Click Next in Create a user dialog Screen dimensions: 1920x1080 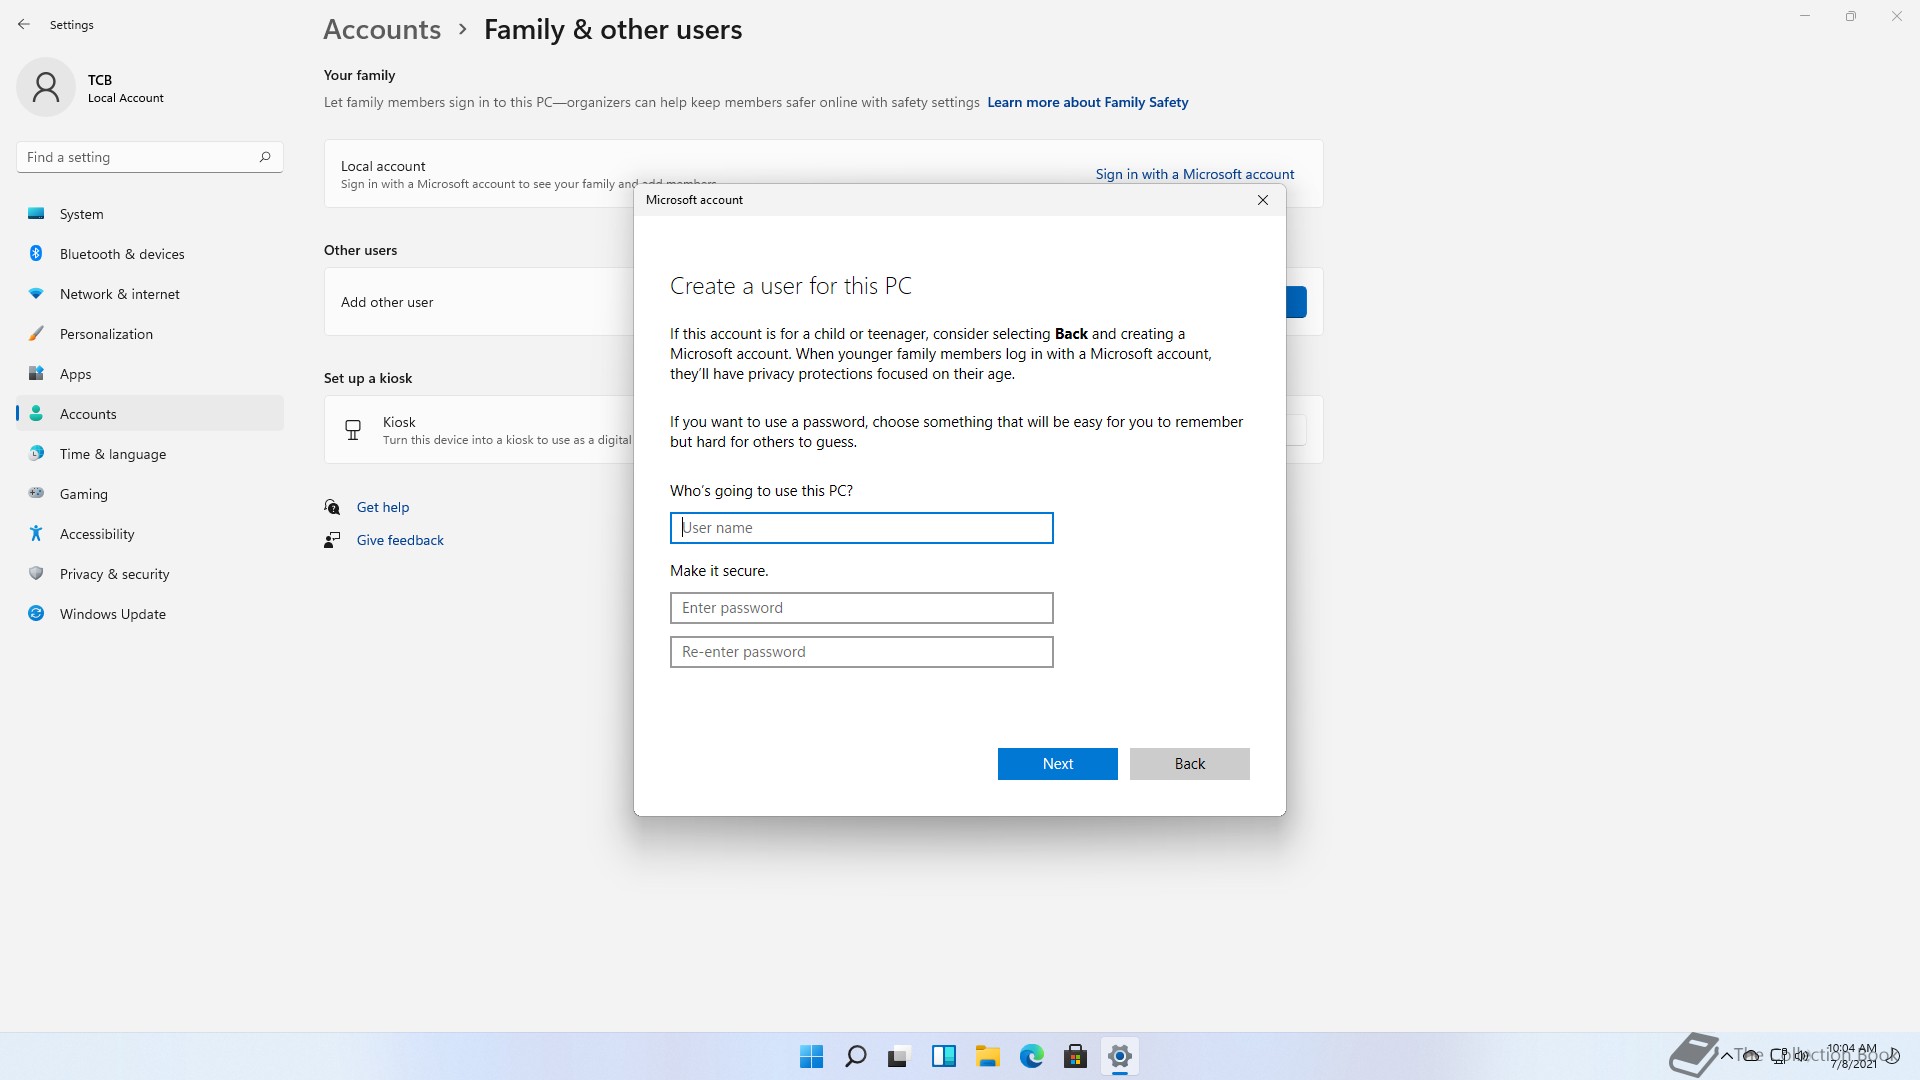click(x=1057, y=764)
